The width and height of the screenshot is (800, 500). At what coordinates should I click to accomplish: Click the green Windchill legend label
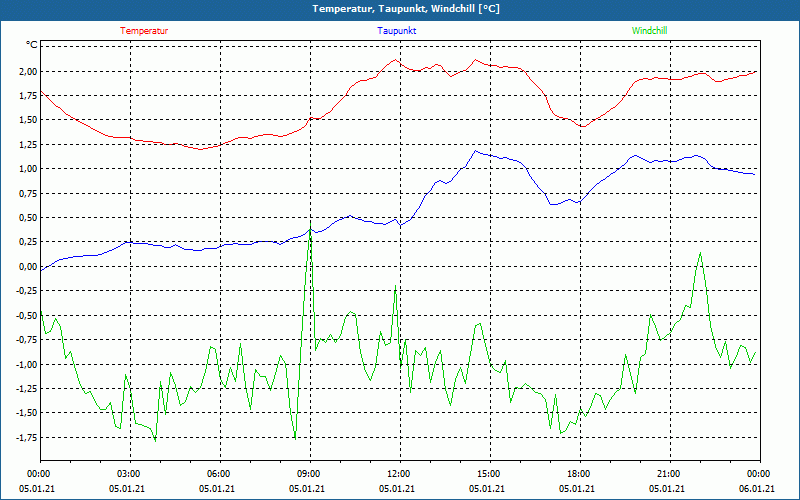tap(649, 31)
